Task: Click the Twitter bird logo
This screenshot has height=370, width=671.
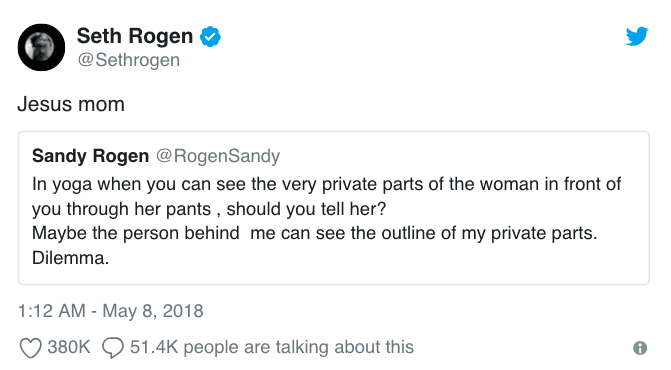Action: pyautogui.click(x=637, y=36)
